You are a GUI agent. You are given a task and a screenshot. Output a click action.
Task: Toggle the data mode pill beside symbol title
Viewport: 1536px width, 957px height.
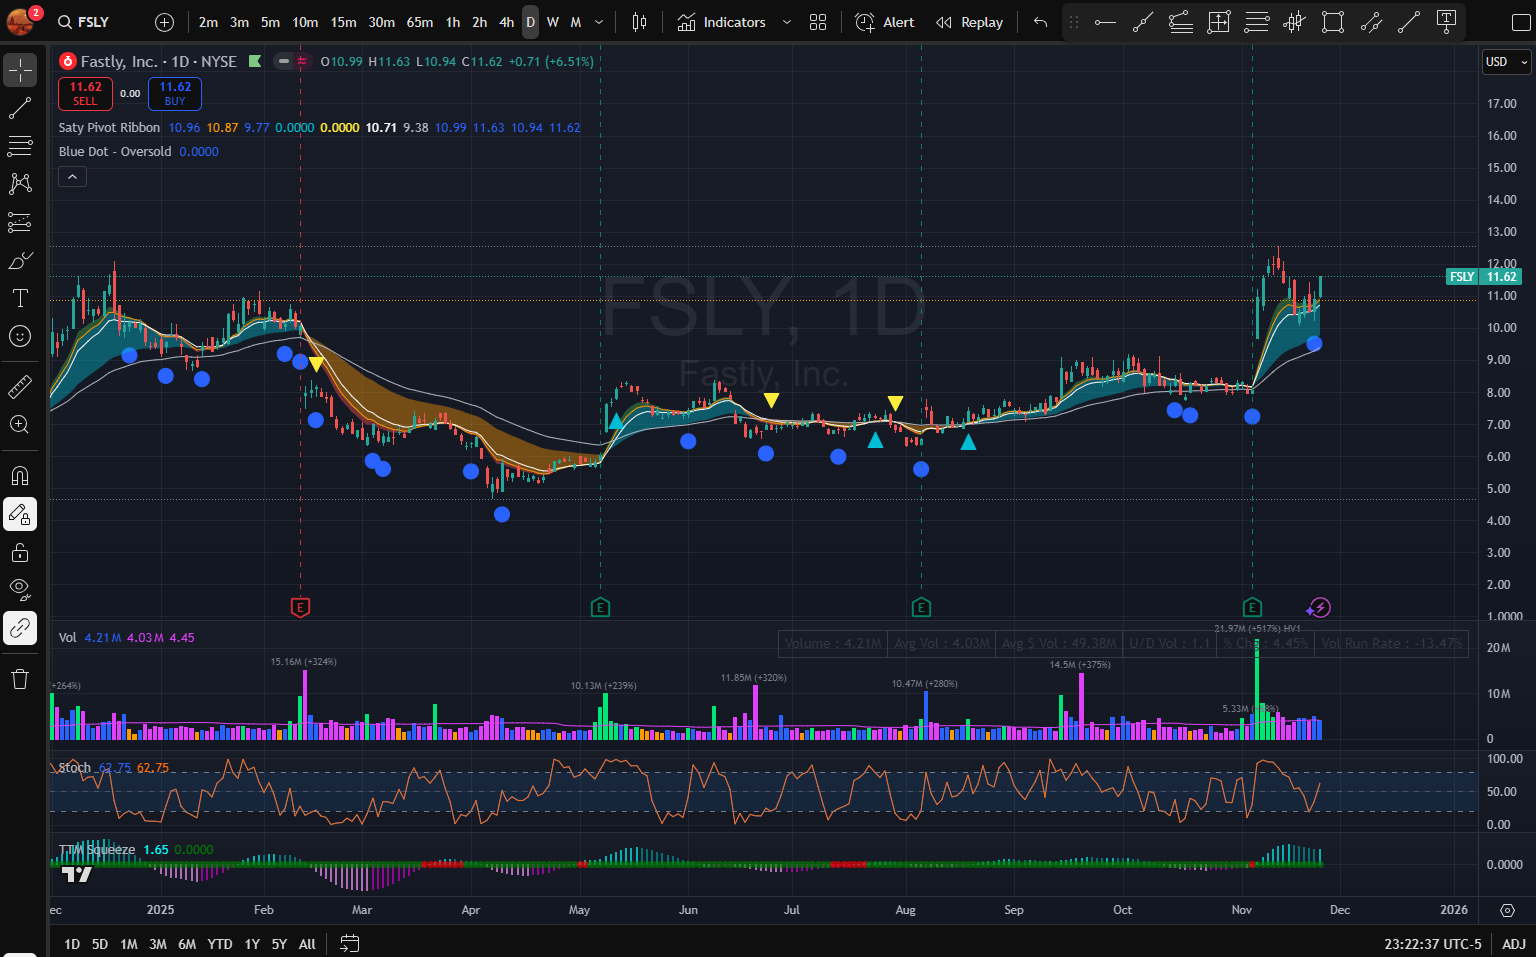click(293, 61)
